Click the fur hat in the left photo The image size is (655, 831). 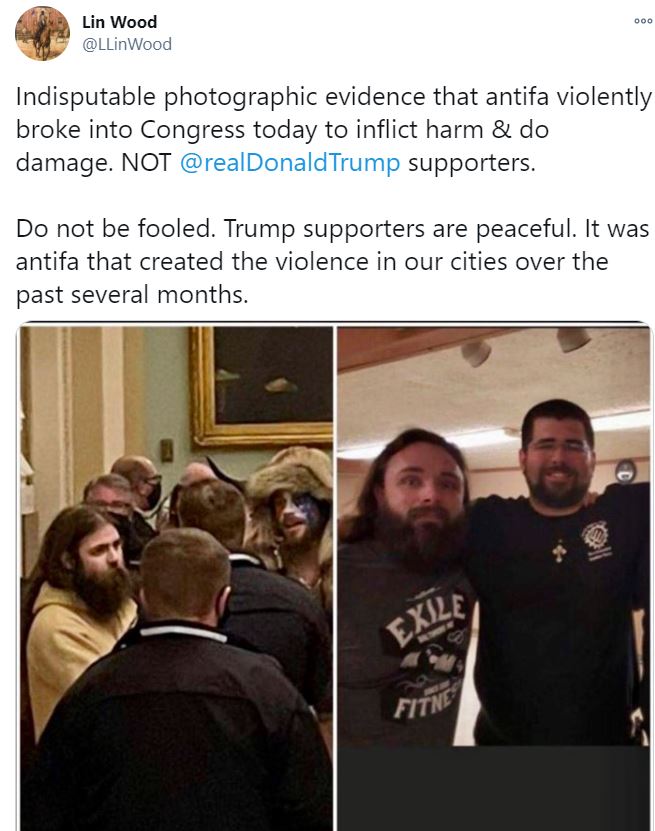tap(290, 475)
